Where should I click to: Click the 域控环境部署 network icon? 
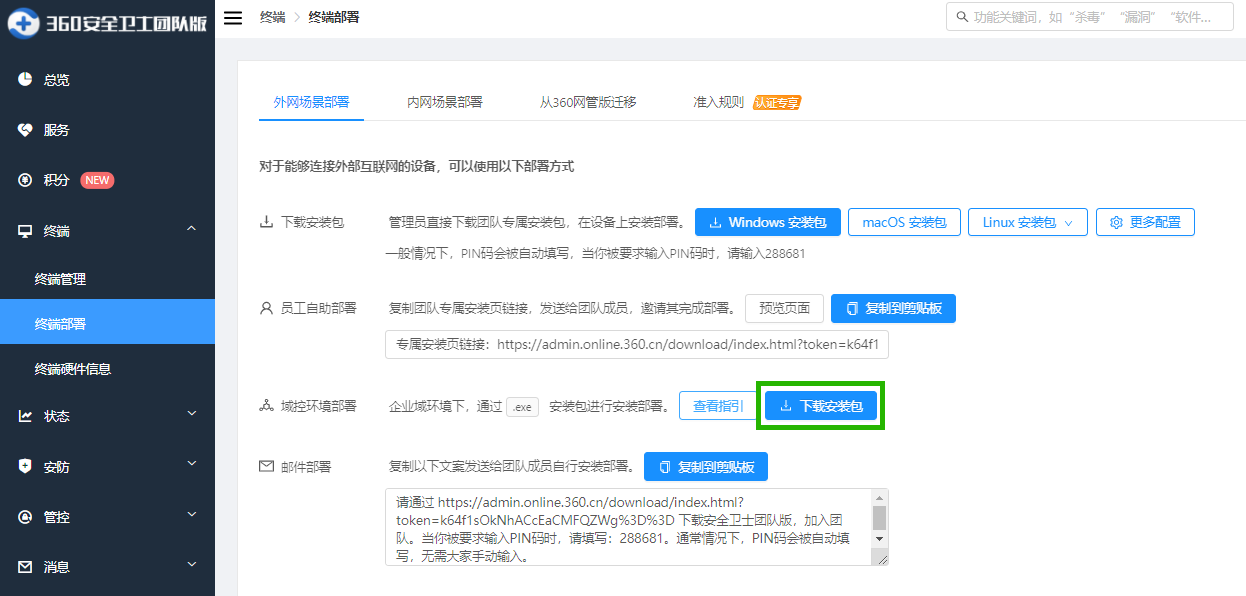pyautogui.click(x=267, y=406)
